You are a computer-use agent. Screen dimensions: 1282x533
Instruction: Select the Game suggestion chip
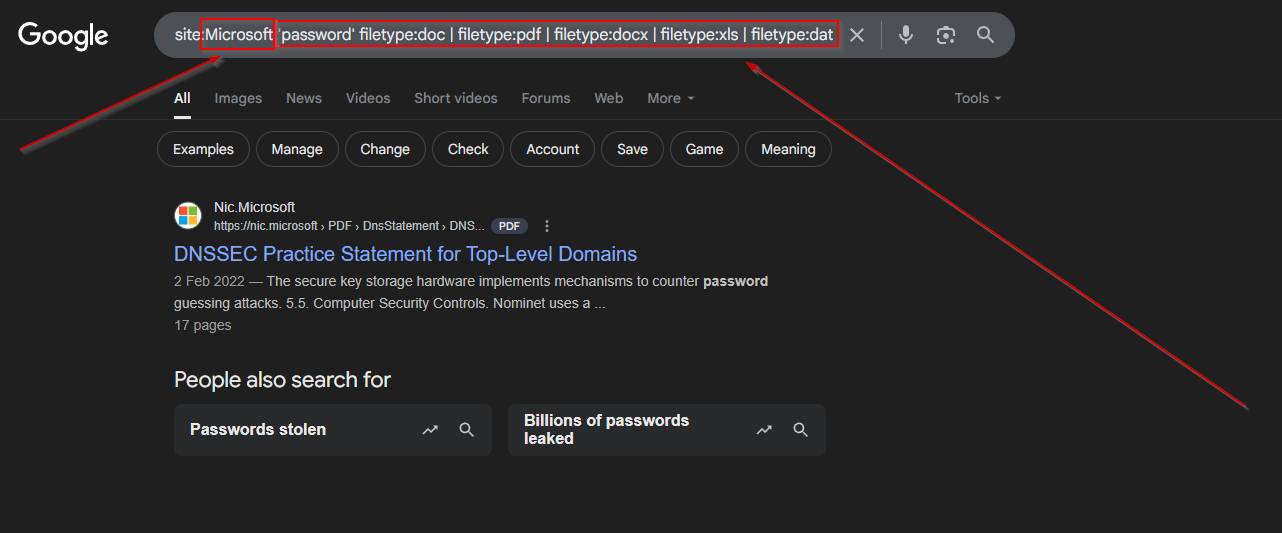[704, 149]
